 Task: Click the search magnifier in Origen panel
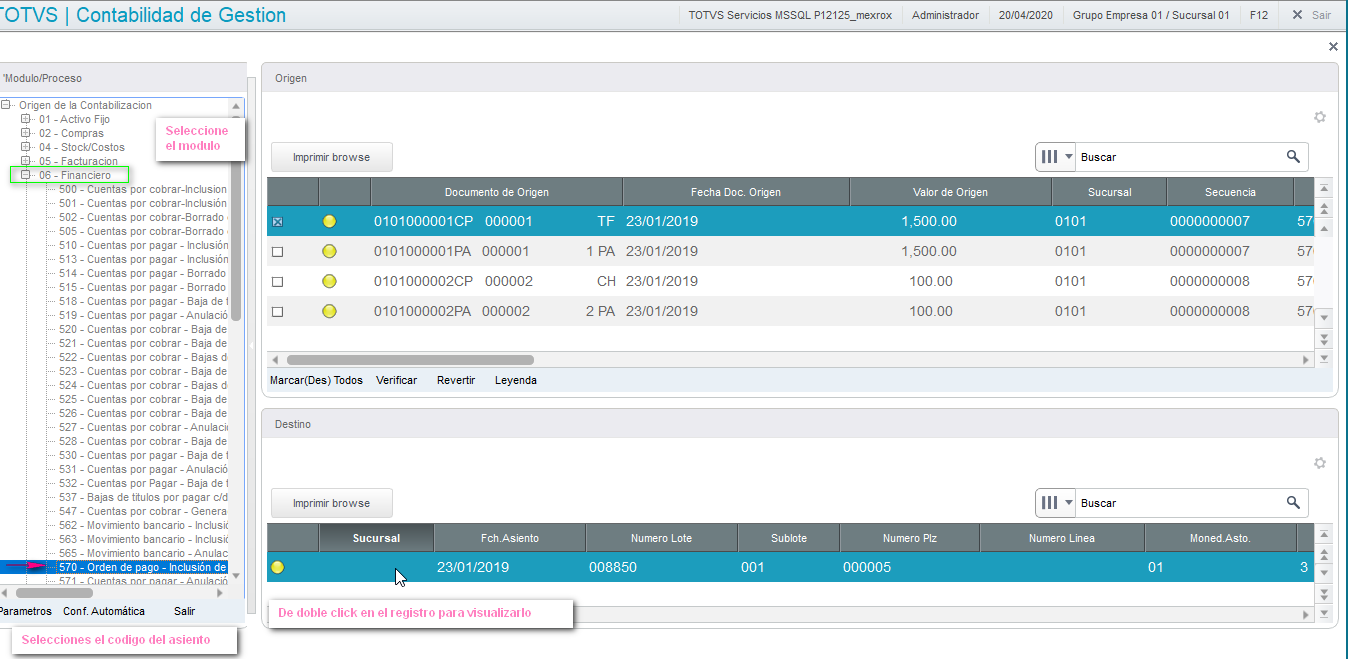[x=1293, y=157]
